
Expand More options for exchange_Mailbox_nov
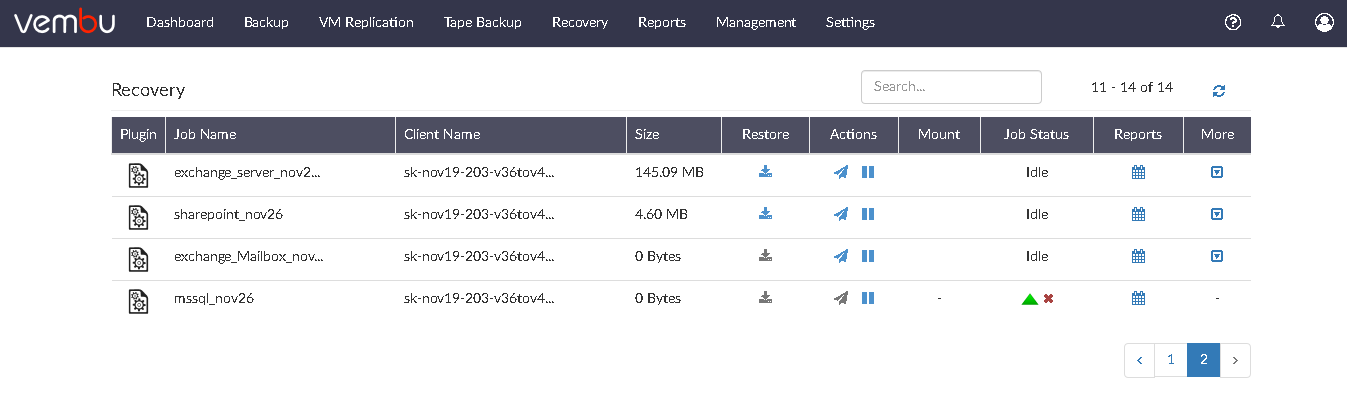pyautogui.click(x=1217, y=256)
